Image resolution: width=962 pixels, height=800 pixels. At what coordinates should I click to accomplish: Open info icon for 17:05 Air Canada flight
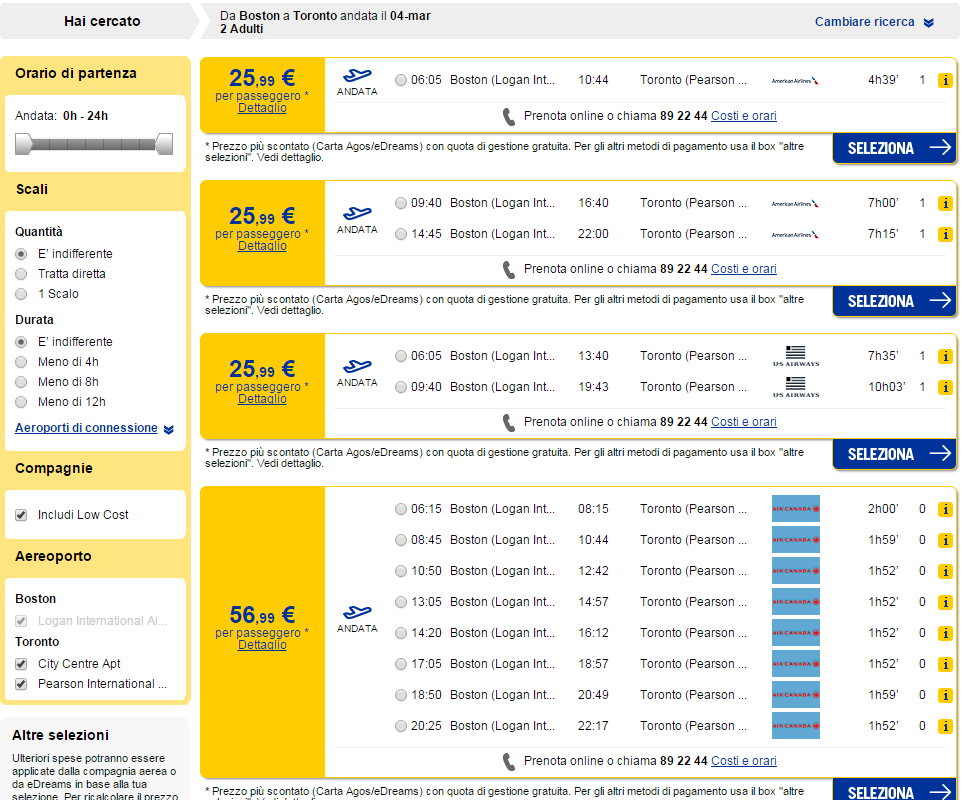click(945, 664)
